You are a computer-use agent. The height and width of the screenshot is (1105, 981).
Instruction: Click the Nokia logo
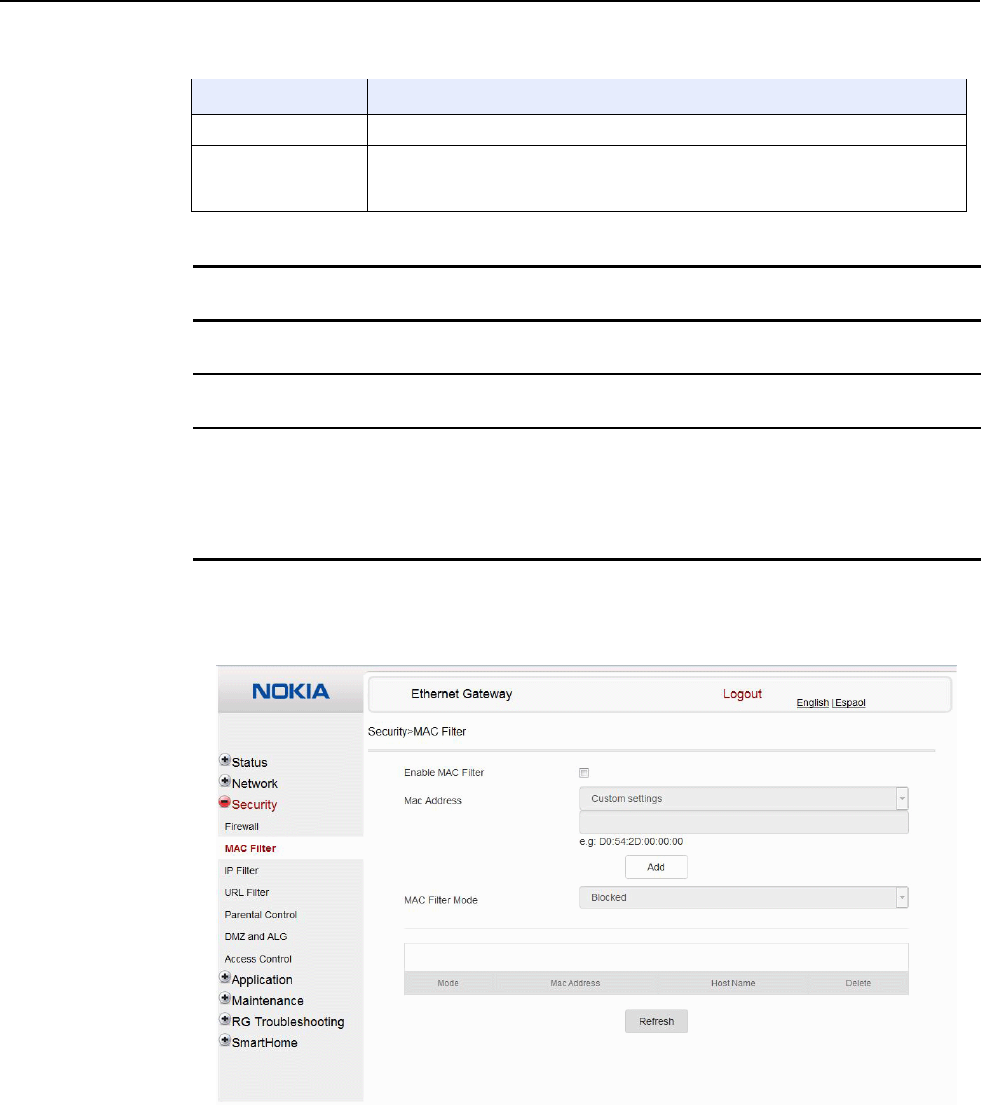(291, 691)
